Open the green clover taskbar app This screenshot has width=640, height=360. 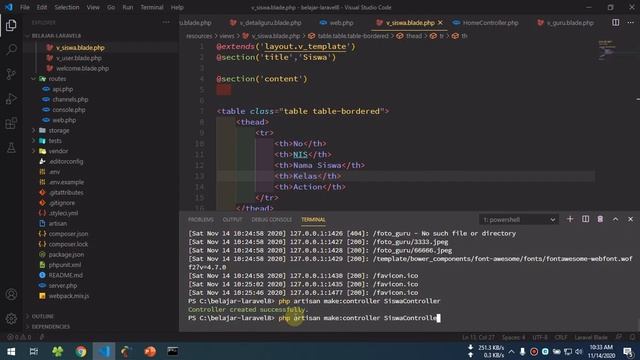(58, 351)
